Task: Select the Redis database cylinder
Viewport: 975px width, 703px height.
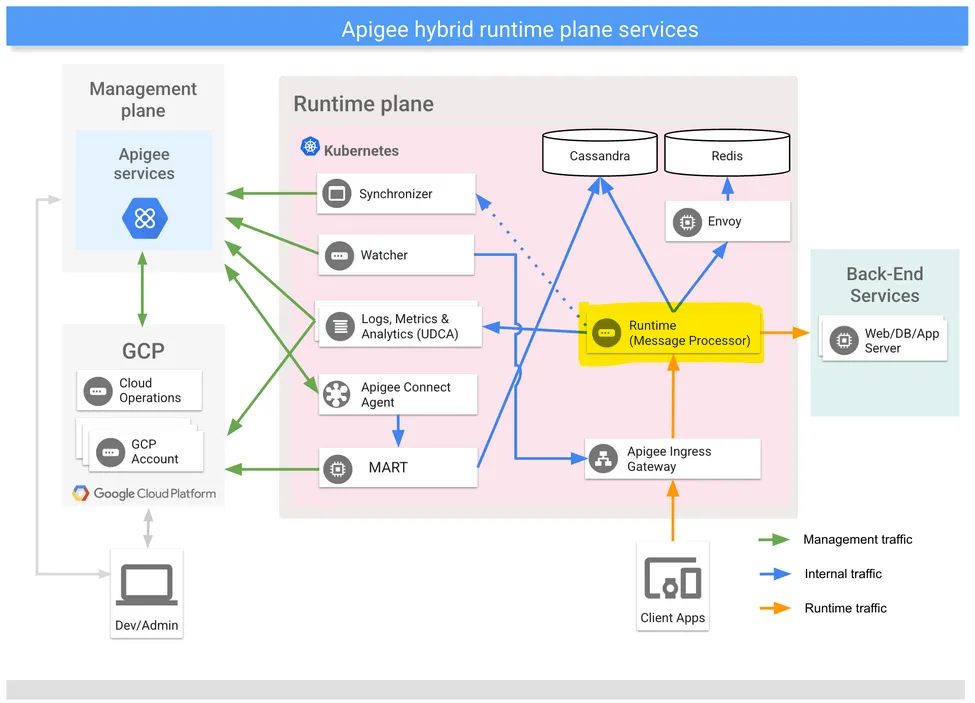Action: (727, 152)
